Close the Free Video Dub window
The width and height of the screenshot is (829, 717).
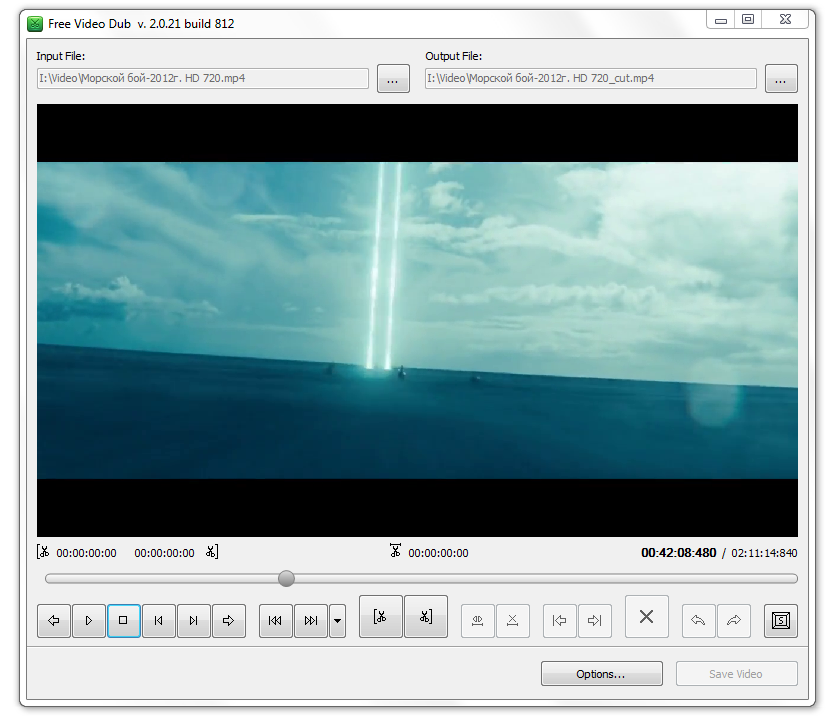pyautogui.click(x=785, y=20)
